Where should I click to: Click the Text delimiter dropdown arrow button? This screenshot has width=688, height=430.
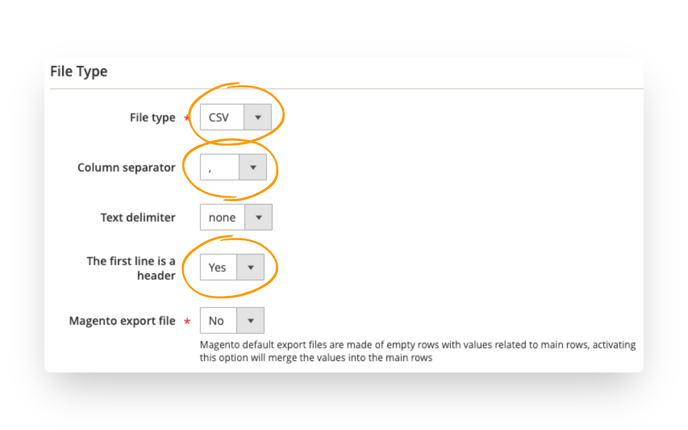click(258, 217)
